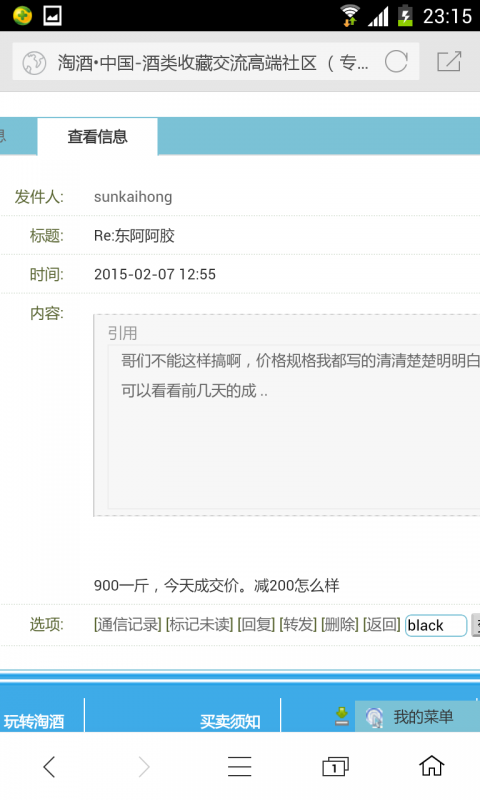
Task: Click the 删除 link
Action: click(x=340, y=624)
